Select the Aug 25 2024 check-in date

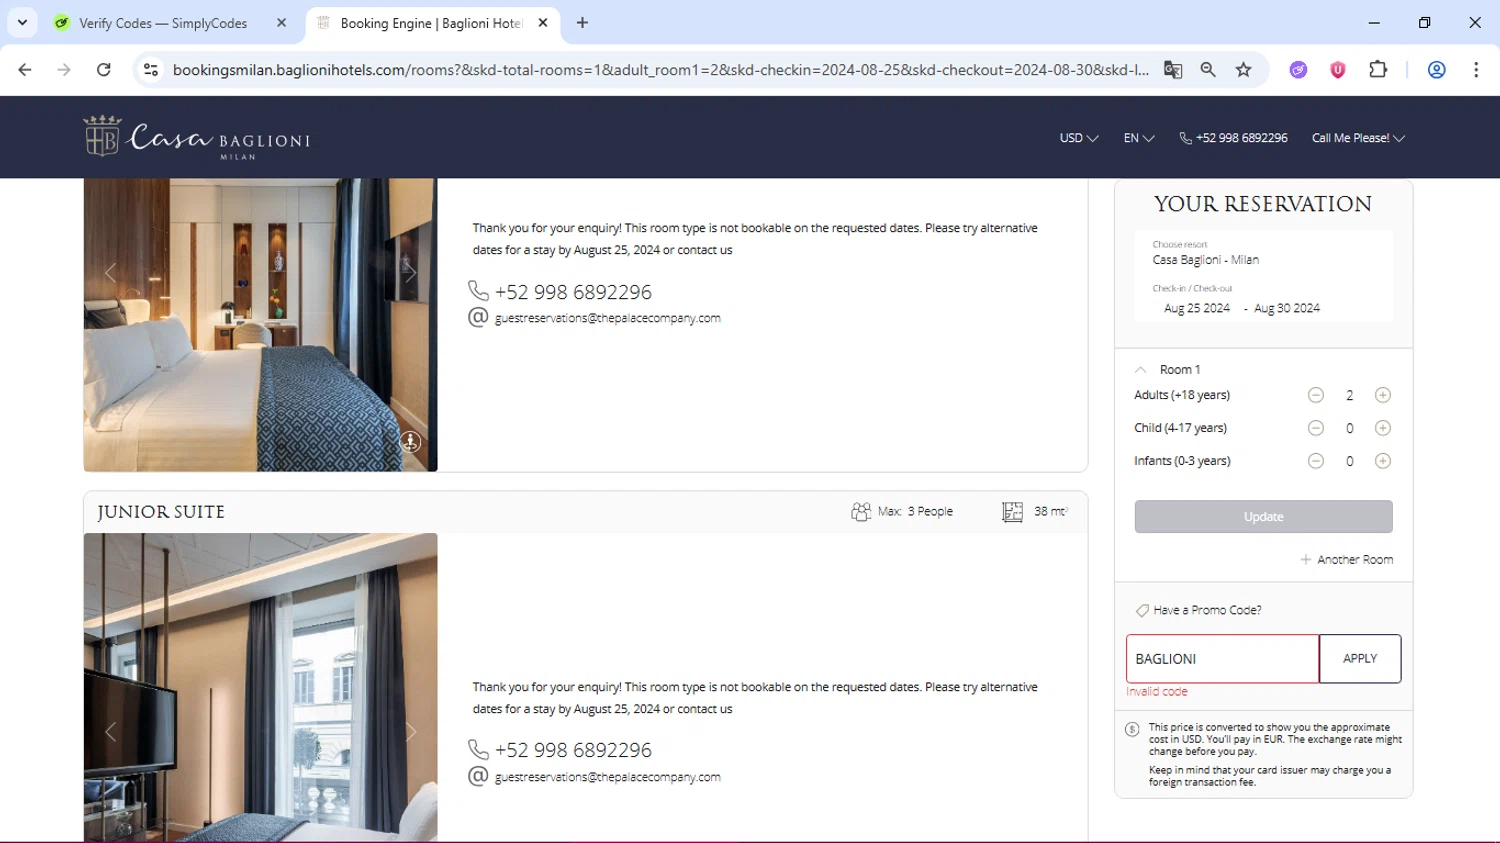click(x=1196, y=308)
